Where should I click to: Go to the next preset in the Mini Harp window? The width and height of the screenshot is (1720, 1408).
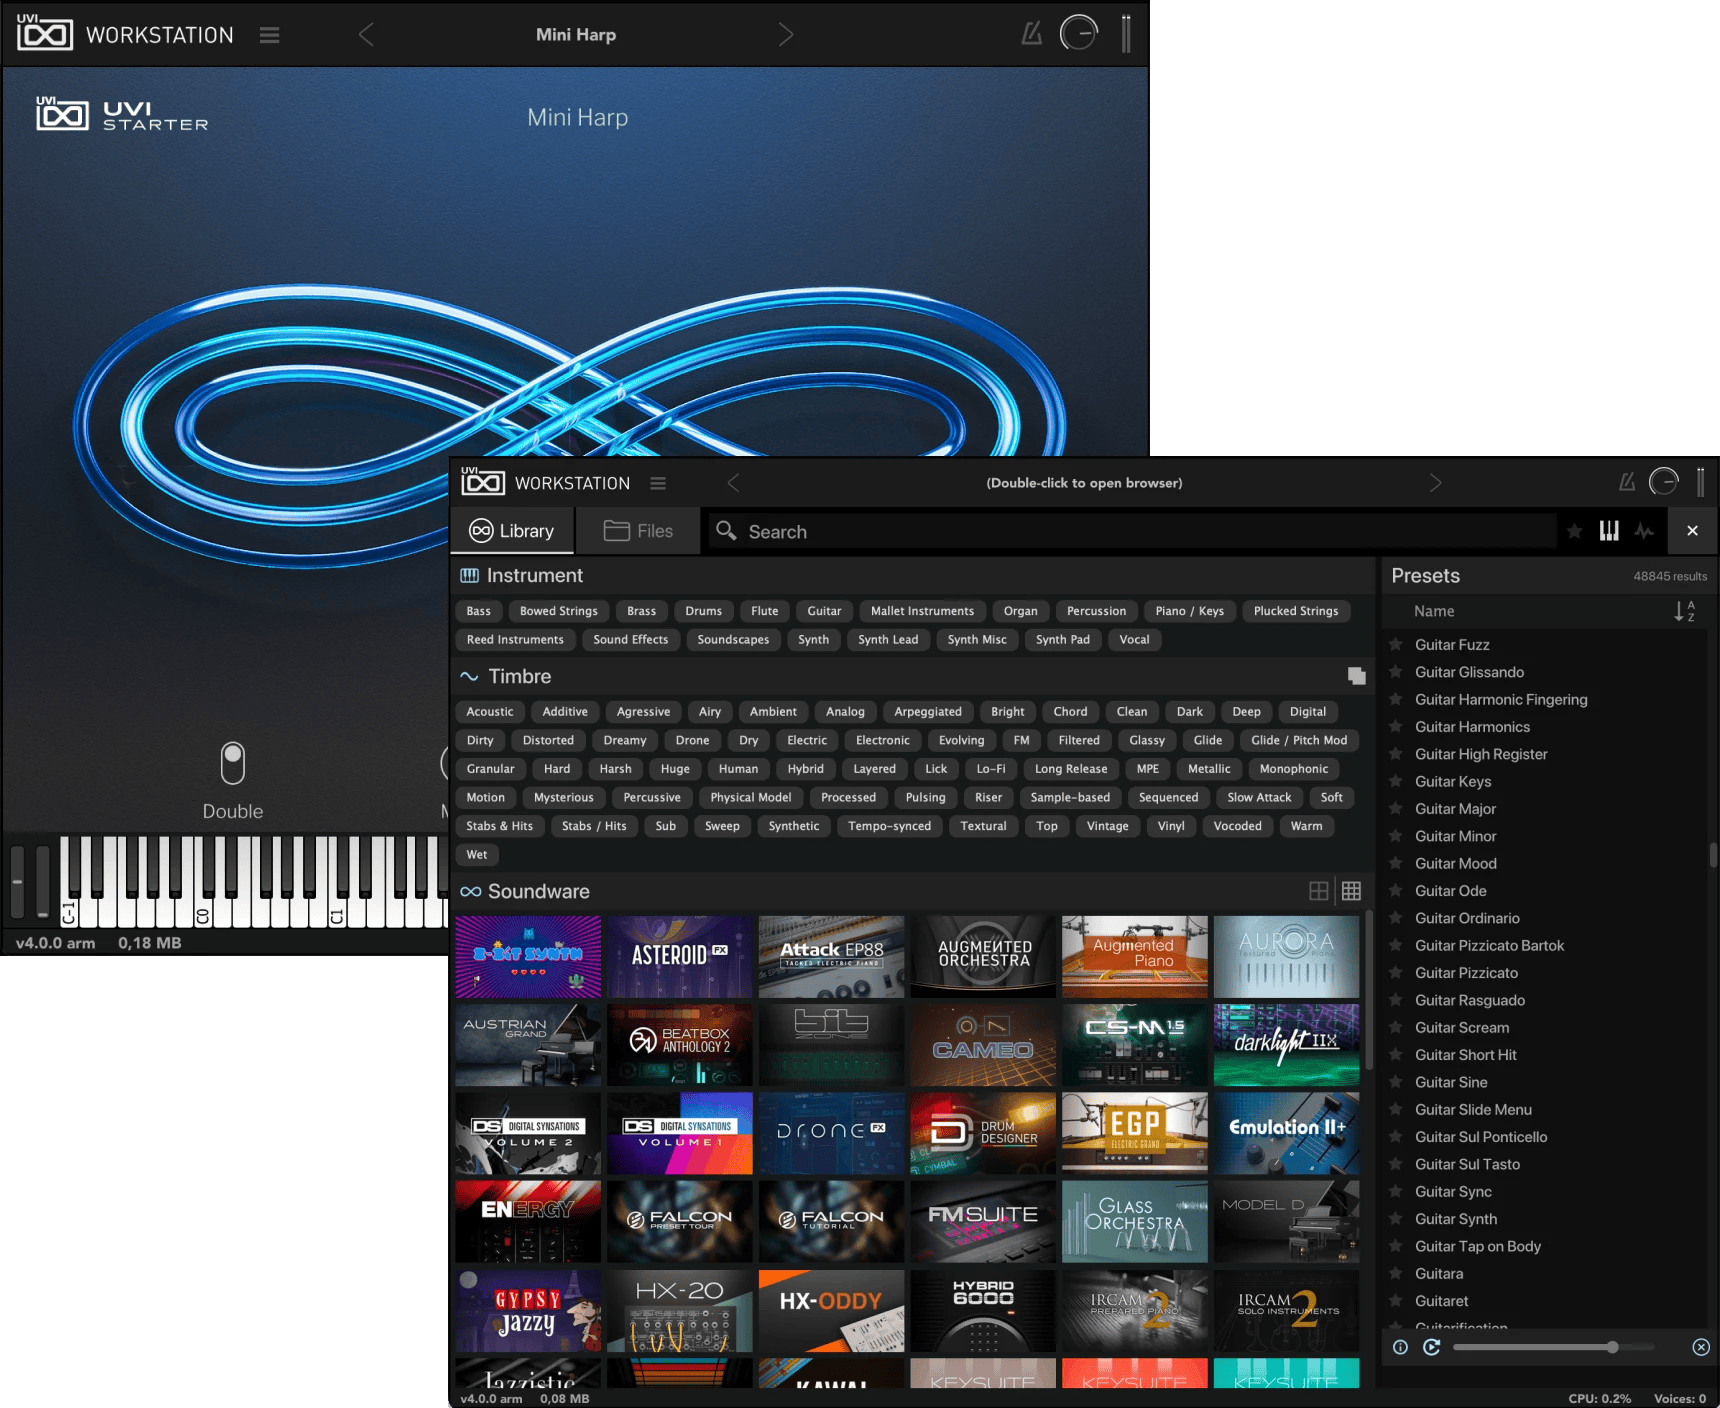(786, 35)
